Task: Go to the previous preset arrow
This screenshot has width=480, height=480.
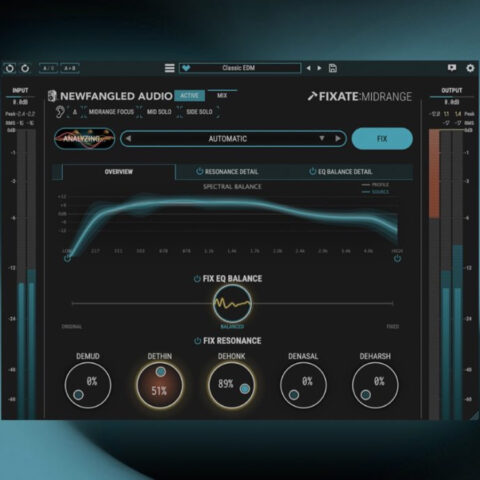Action: click(309, 68)
